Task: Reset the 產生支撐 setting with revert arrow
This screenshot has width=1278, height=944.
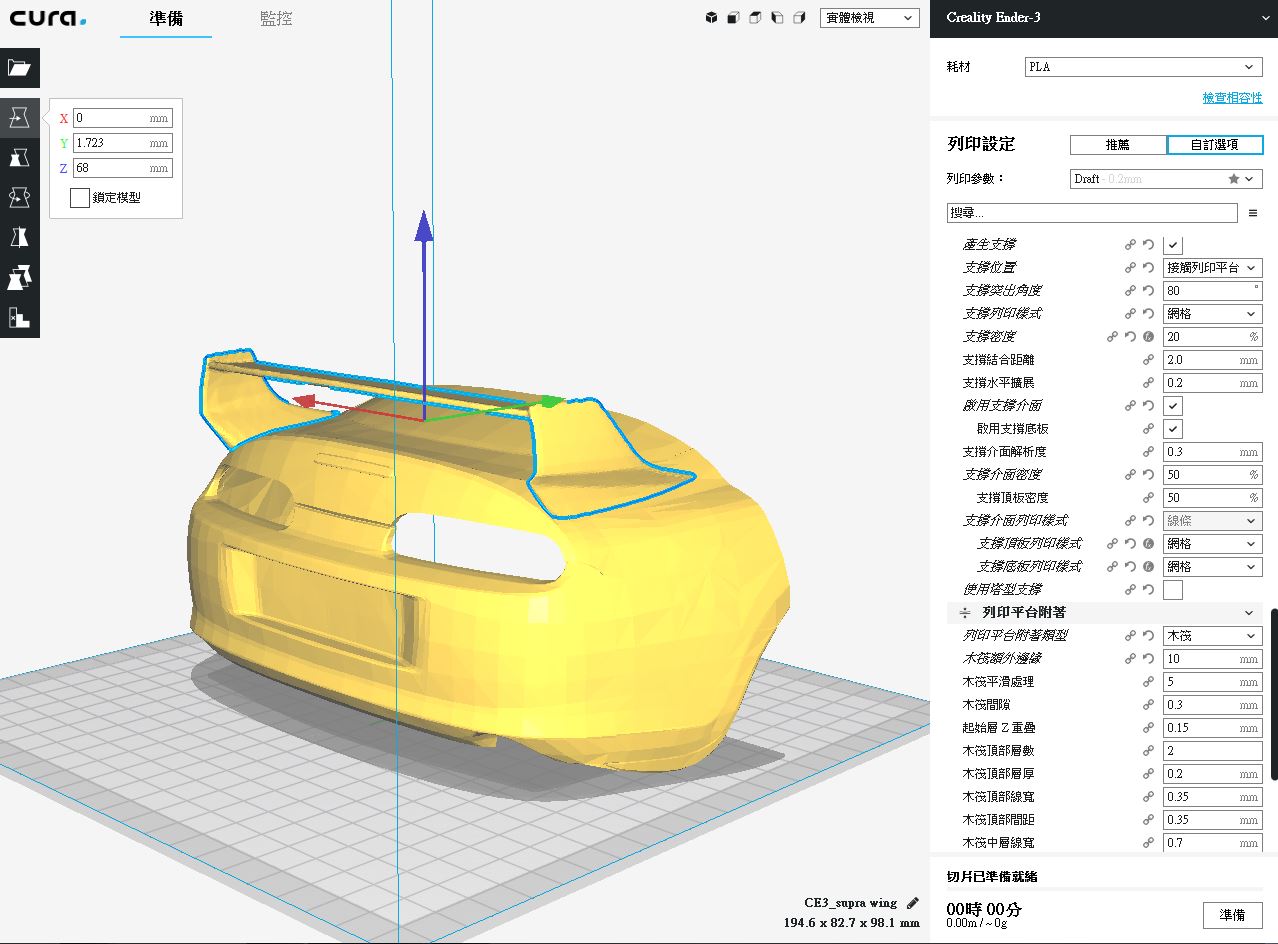Action: 1149,244
